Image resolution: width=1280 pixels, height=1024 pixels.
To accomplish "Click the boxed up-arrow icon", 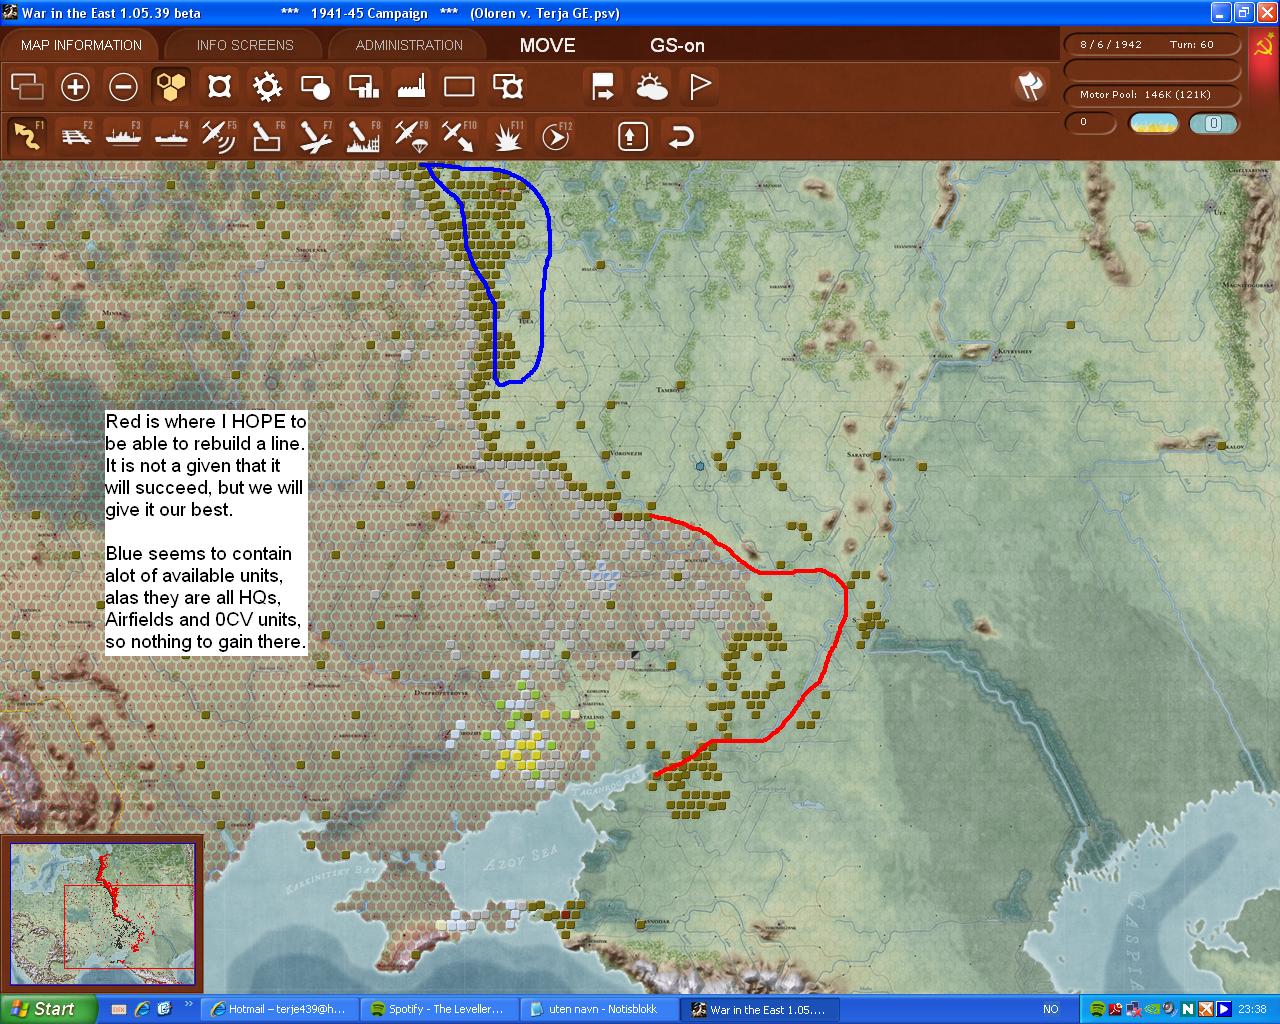I will [632, 136].
